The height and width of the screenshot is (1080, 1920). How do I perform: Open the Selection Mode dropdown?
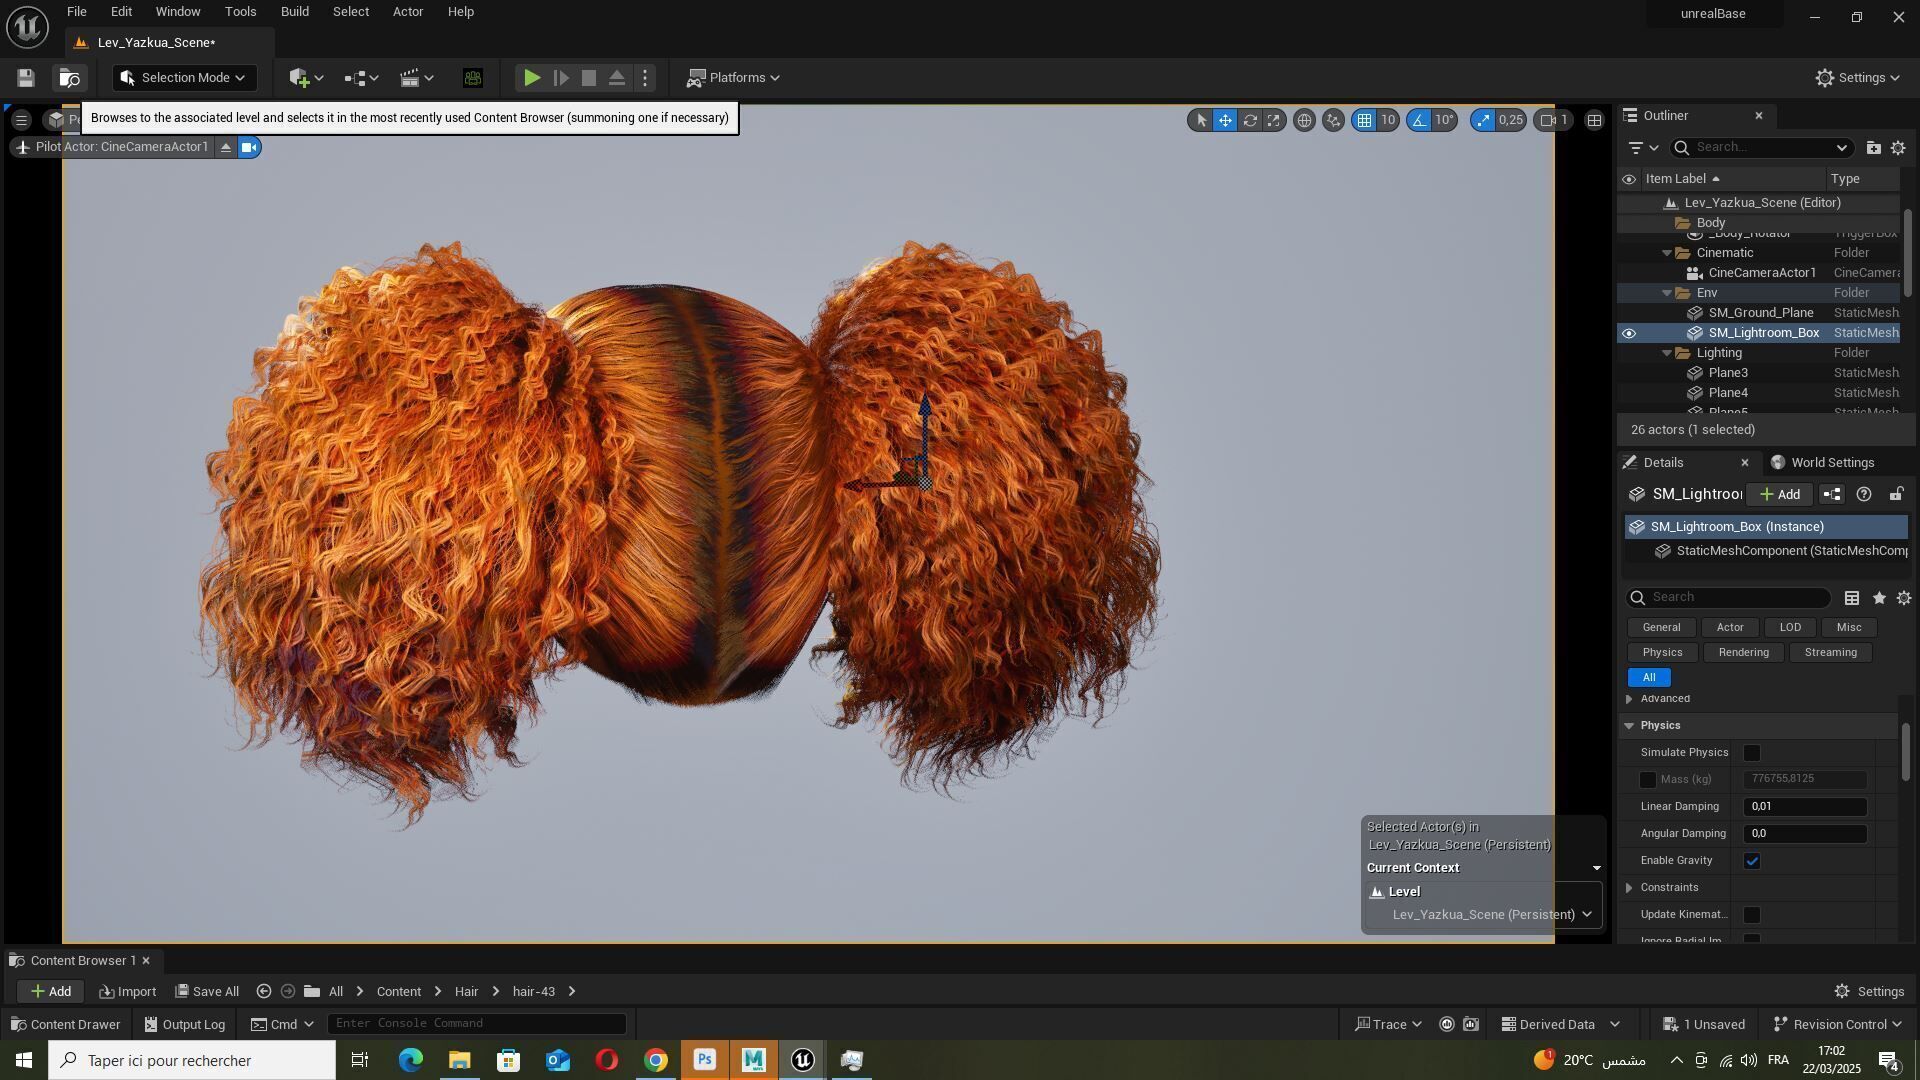point(184,78)
